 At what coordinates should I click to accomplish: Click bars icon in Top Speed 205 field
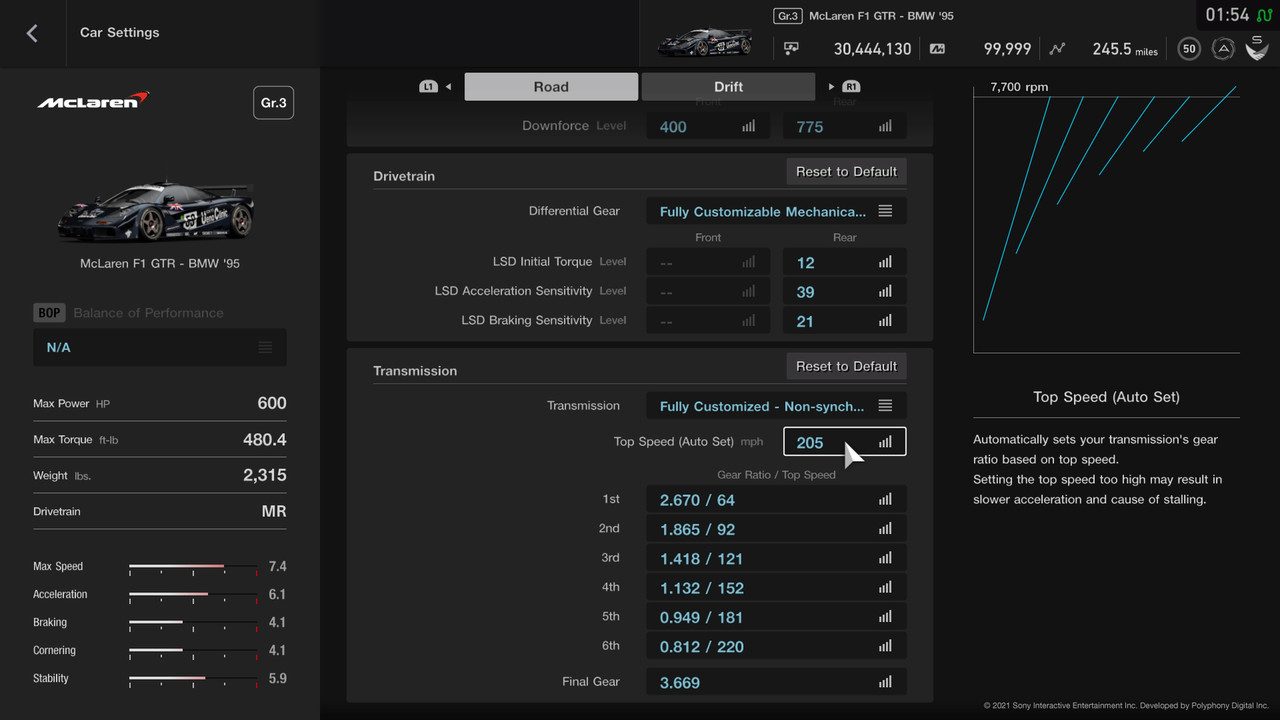click(x=885, y=442)
